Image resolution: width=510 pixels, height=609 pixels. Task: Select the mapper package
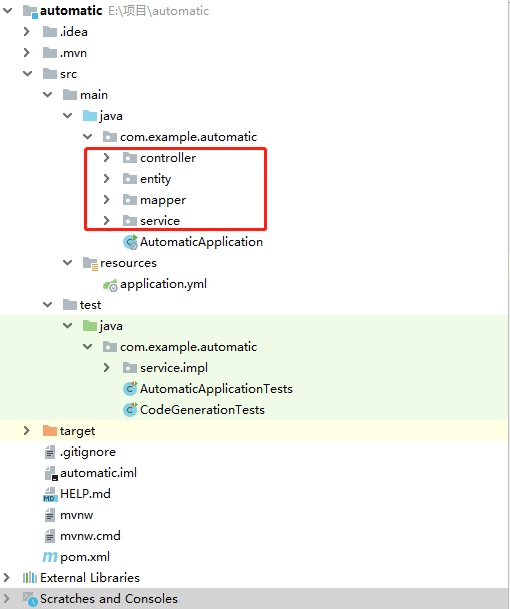click(163, 200)
